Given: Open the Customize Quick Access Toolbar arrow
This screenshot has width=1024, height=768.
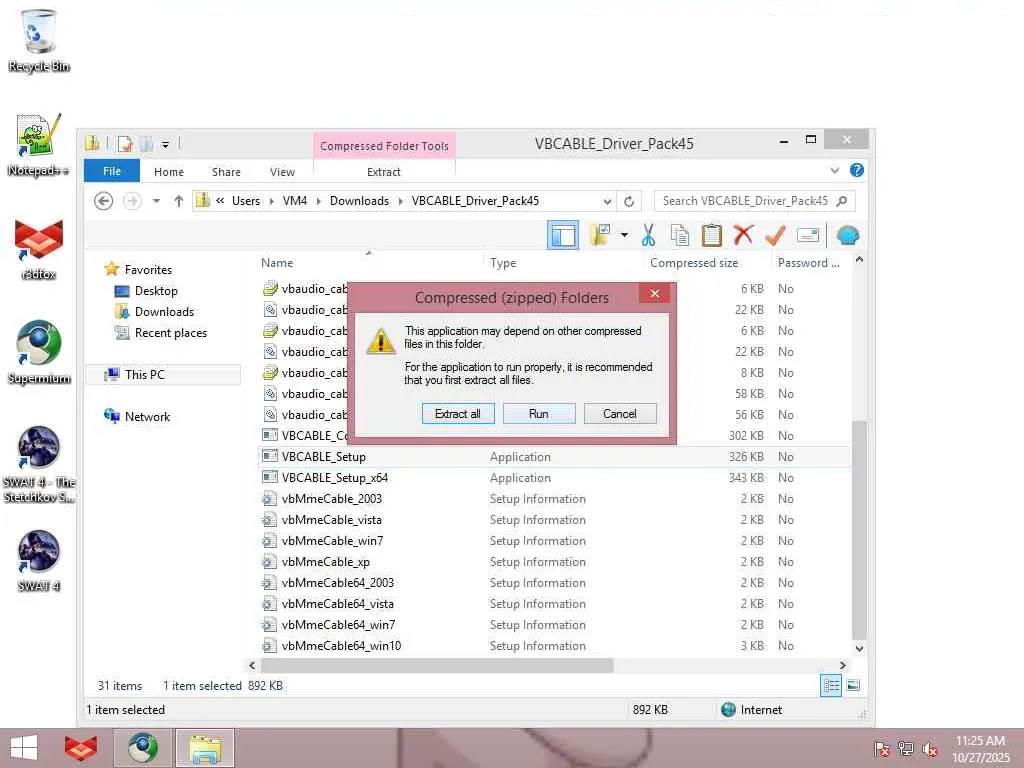Looking at the screenshot, I should coord(165,144).
